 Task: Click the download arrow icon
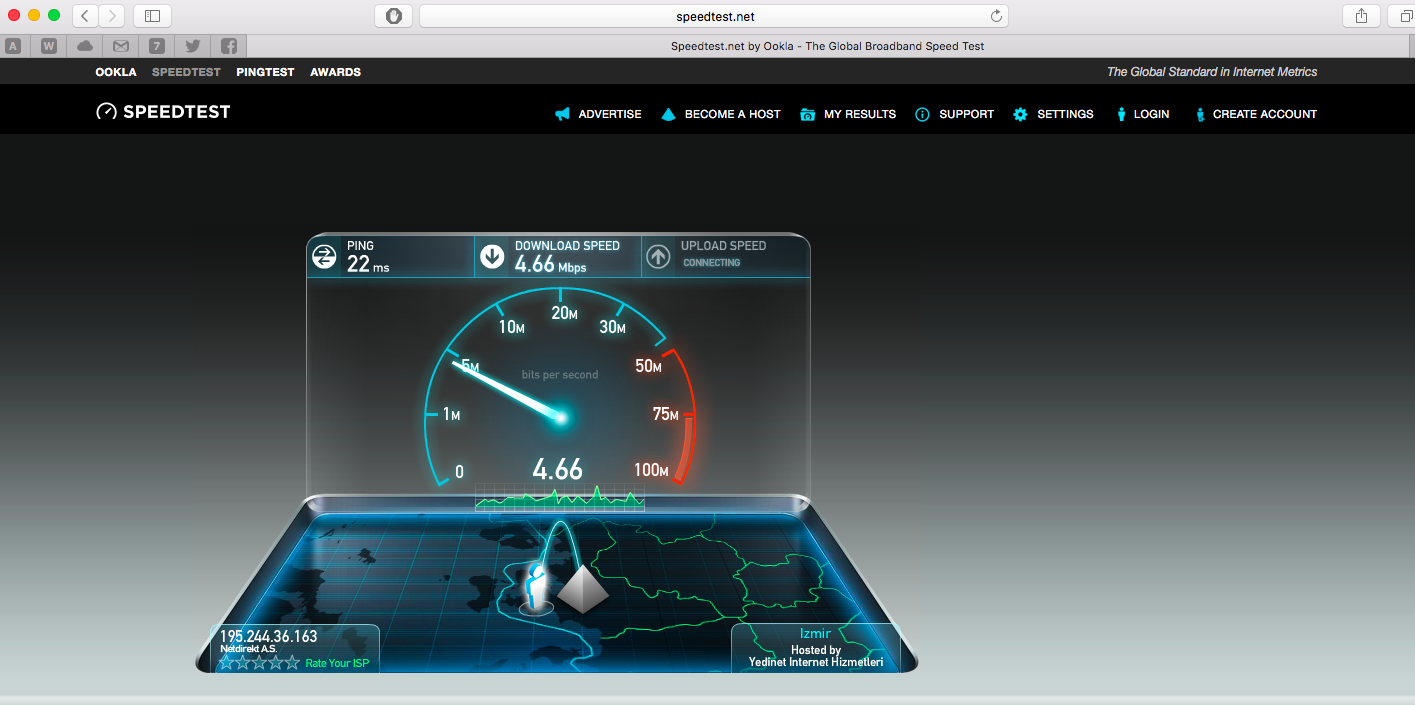(x=492, y=257)
